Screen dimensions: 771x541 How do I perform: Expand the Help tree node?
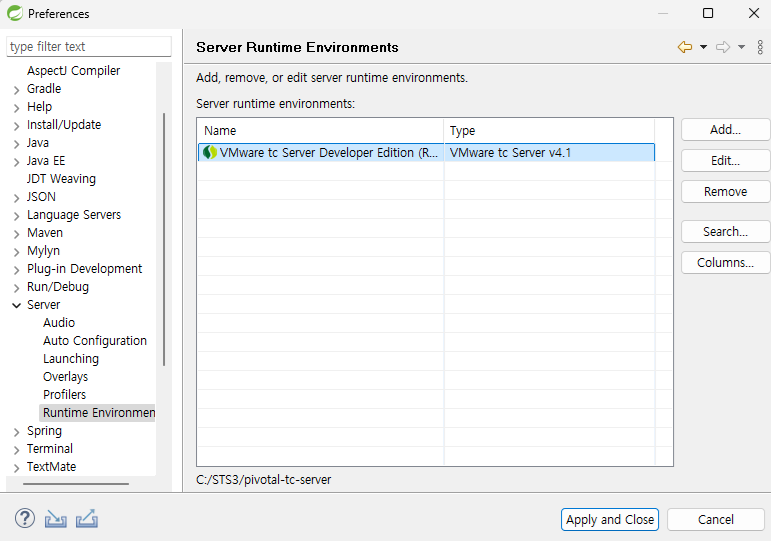(17, 108)
